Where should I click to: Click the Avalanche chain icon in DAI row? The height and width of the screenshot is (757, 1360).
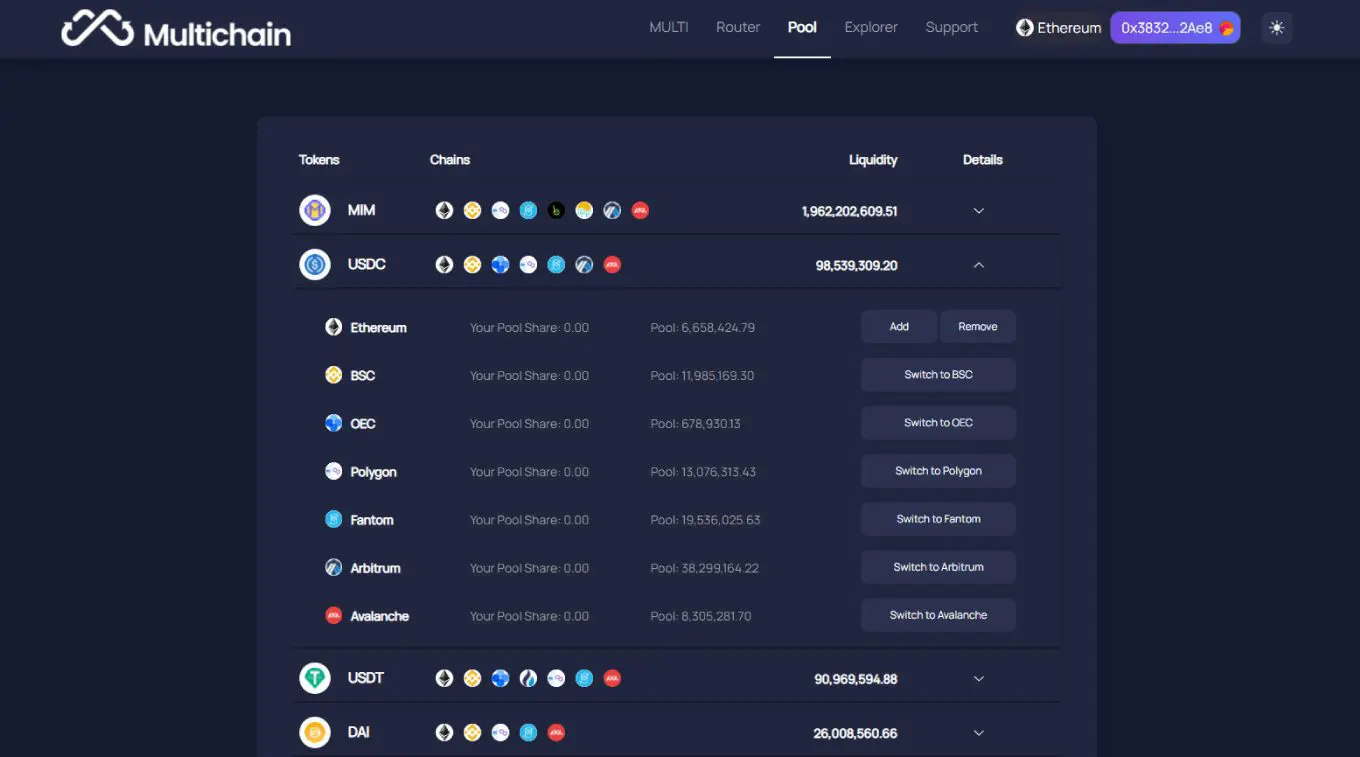[x=556, y=732]
